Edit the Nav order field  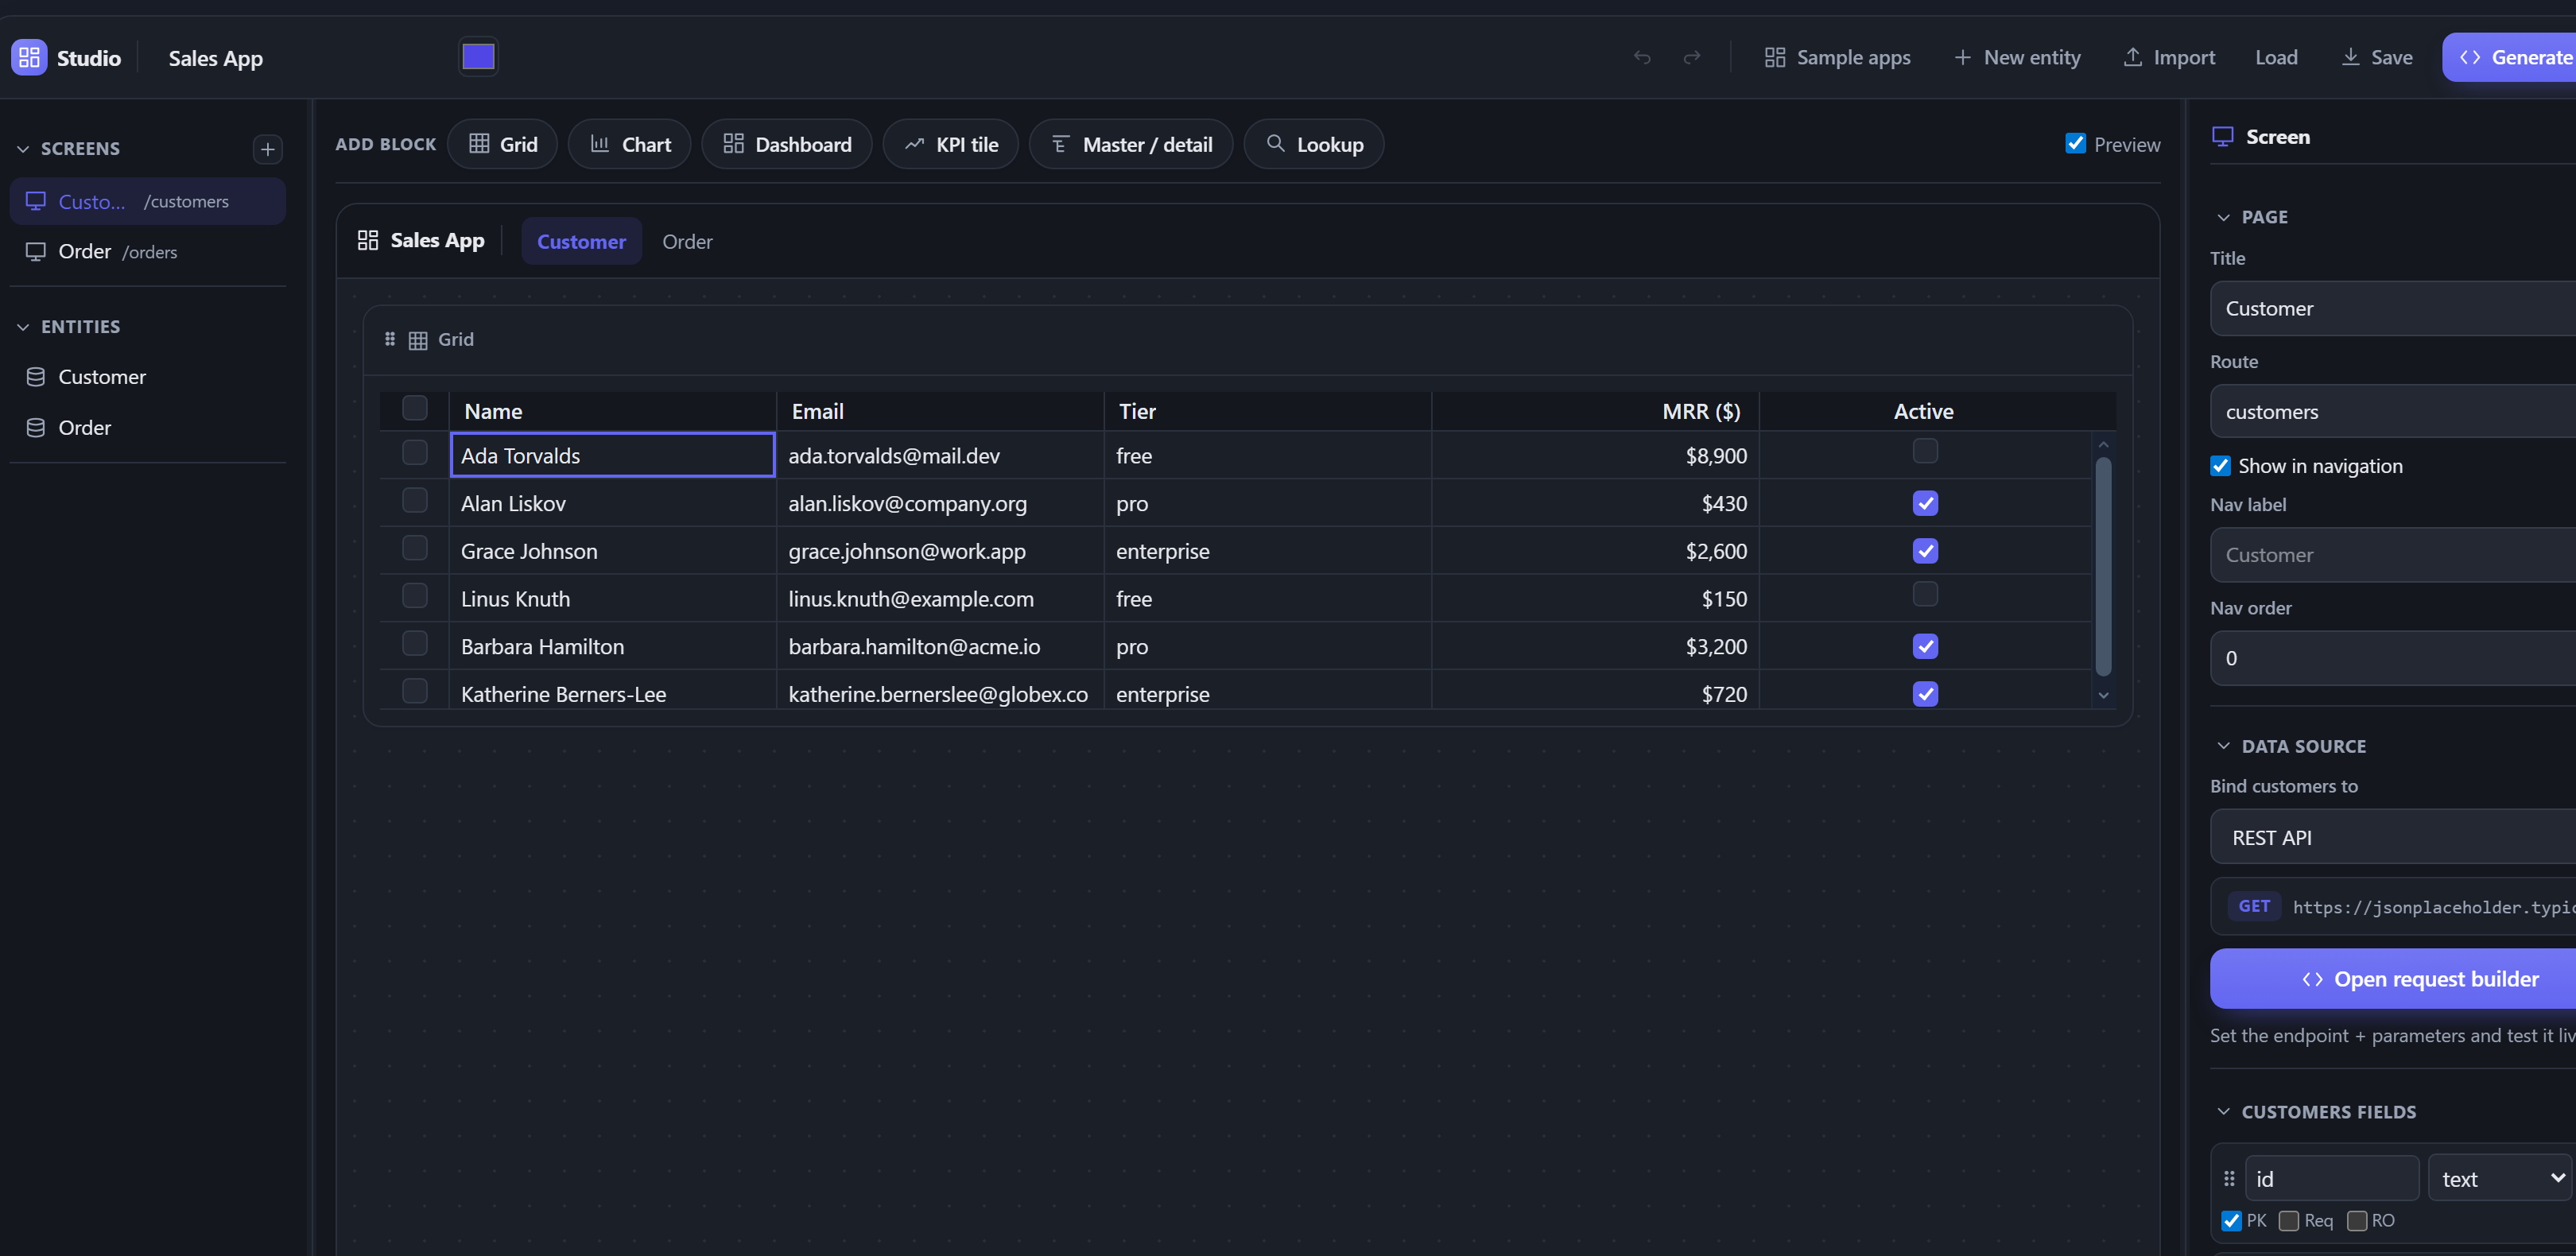click(2394, 658)
